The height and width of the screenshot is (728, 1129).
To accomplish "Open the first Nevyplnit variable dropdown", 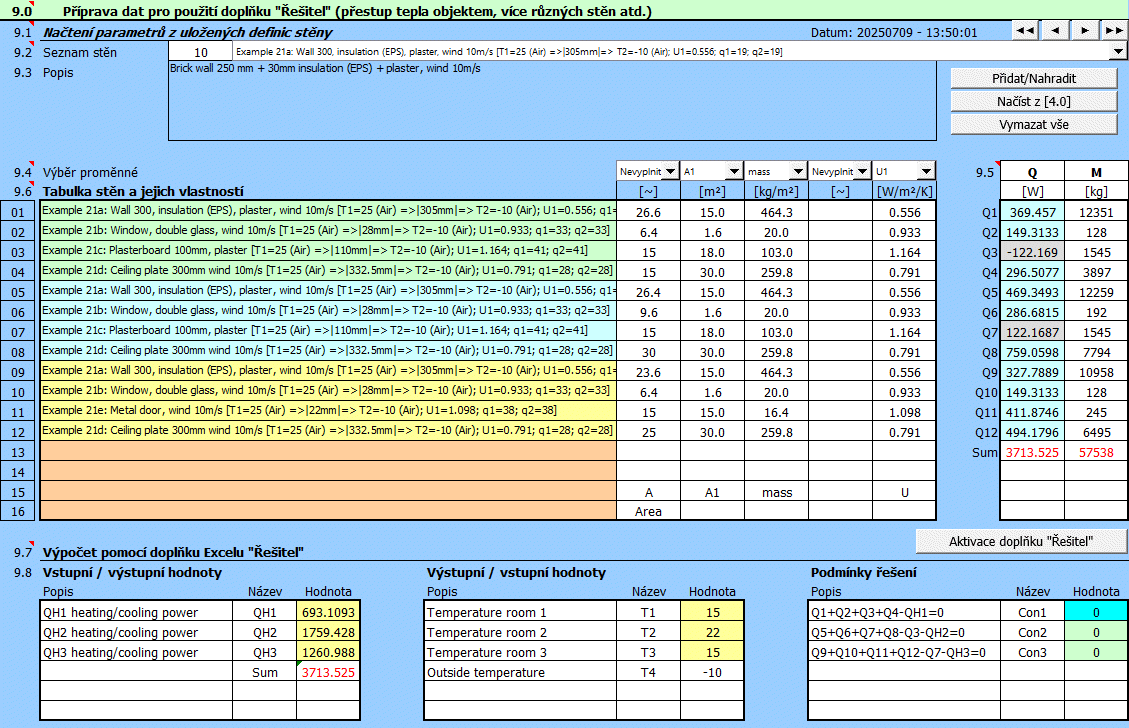I will click(669, 171).
